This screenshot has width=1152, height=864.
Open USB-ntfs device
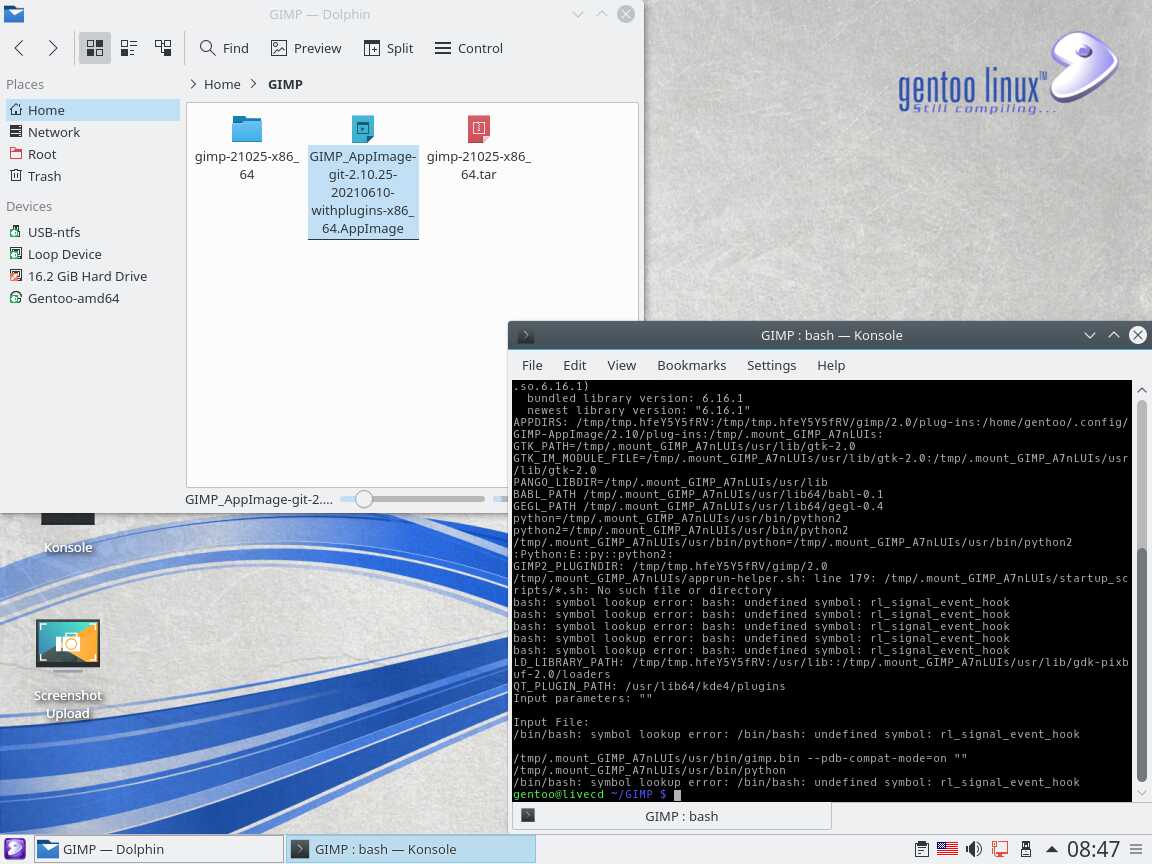click(x=93, y=232)
